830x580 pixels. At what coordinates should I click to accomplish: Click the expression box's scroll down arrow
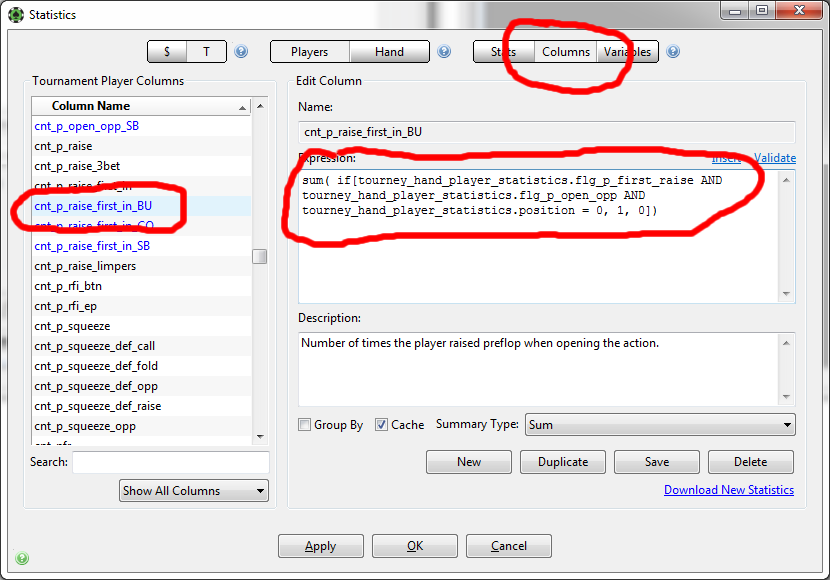point(786,294)
